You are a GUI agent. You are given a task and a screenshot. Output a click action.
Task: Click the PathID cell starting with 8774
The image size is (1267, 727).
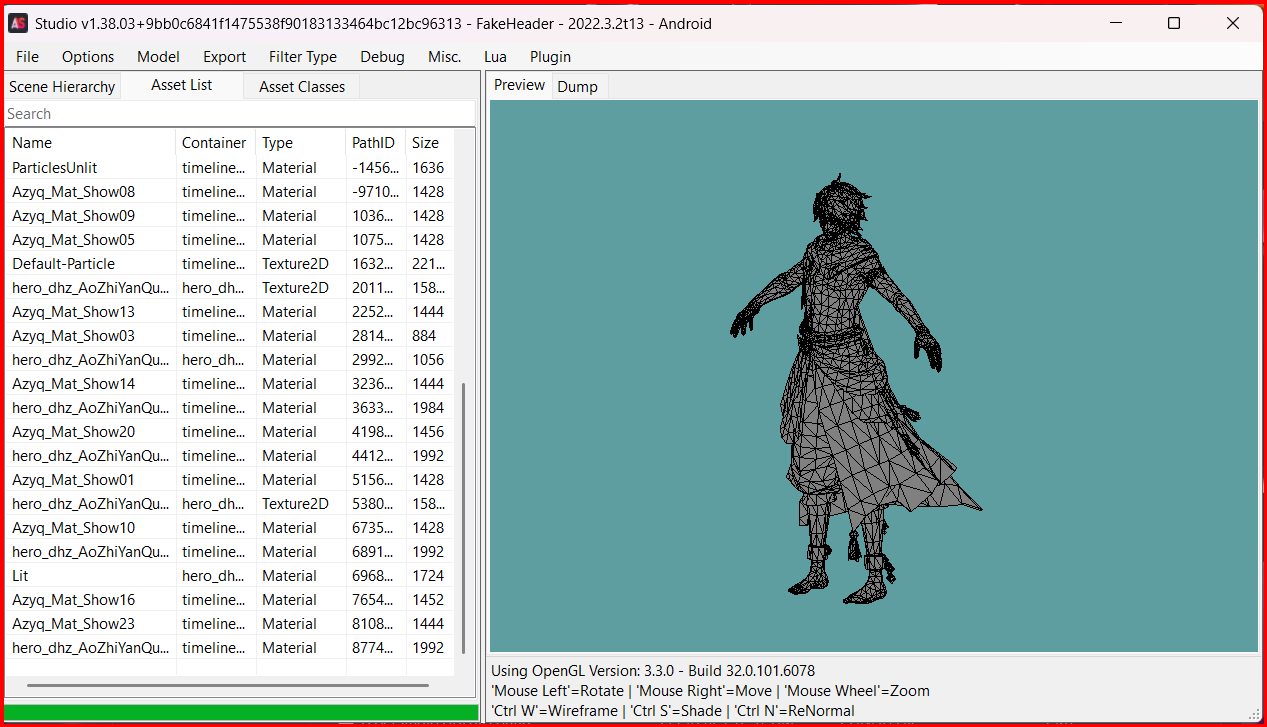376,648
